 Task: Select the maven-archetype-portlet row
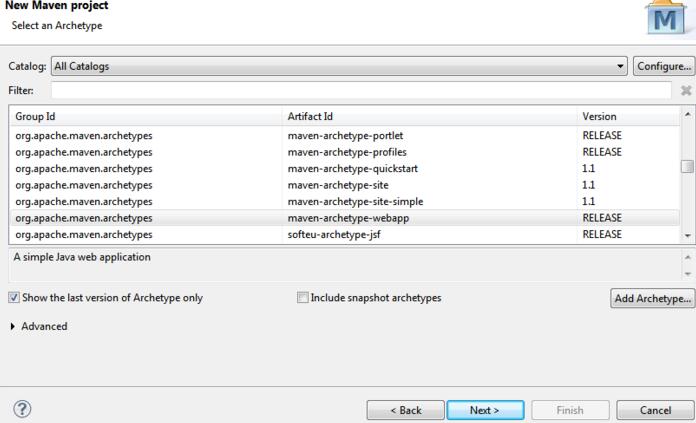[x=344, y=135]
